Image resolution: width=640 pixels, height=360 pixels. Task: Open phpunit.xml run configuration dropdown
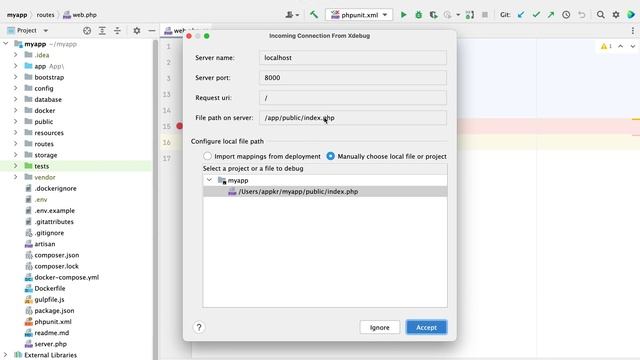click(x=359, y=15)
